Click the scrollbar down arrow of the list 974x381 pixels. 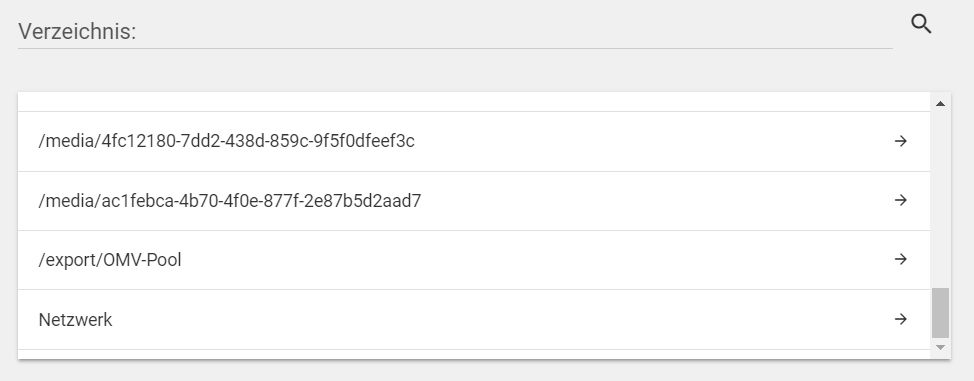940,347
